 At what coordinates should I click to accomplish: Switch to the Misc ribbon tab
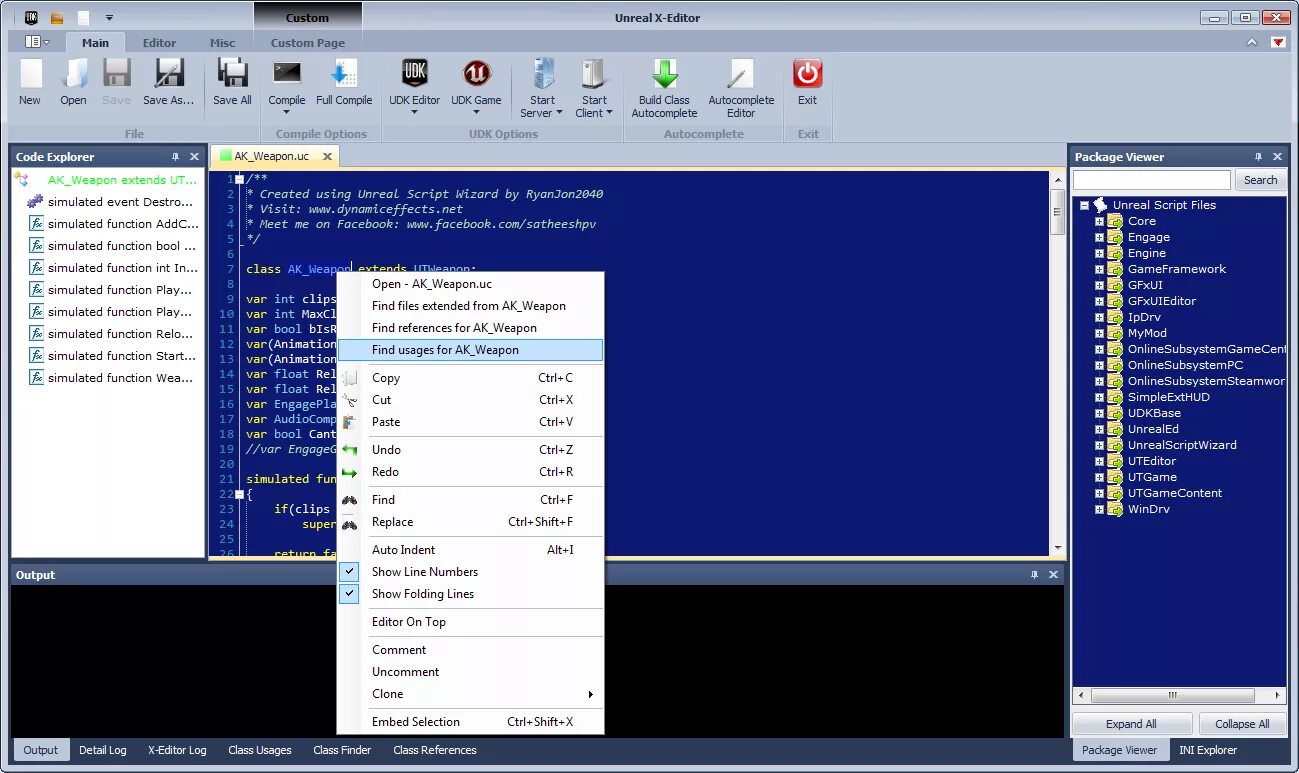pos(223,43)
